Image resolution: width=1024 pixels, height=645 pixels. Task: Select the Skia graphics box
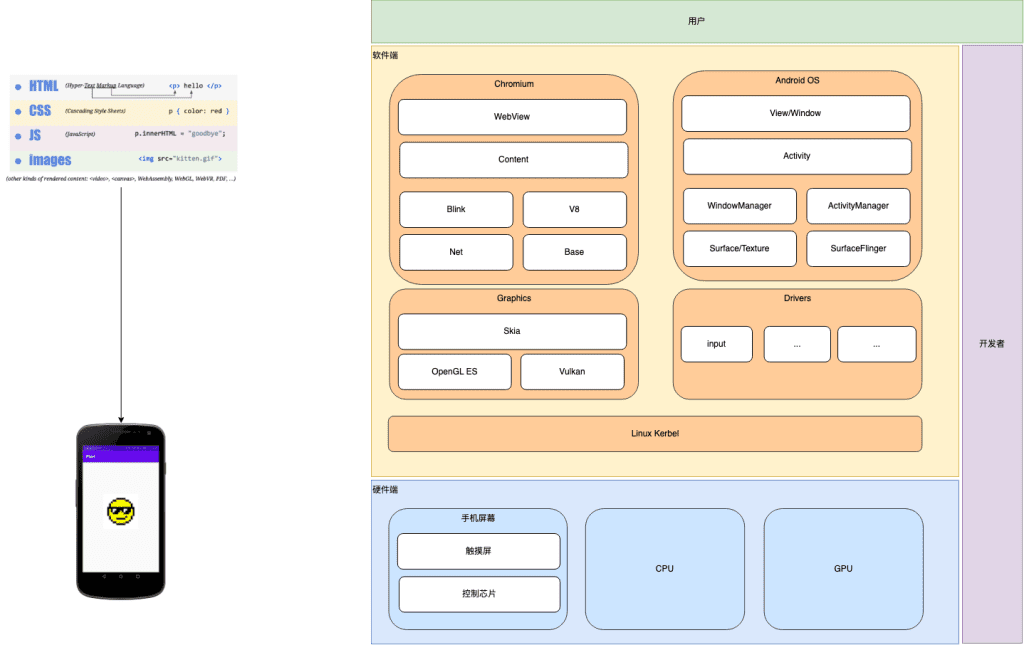(512, 331)
